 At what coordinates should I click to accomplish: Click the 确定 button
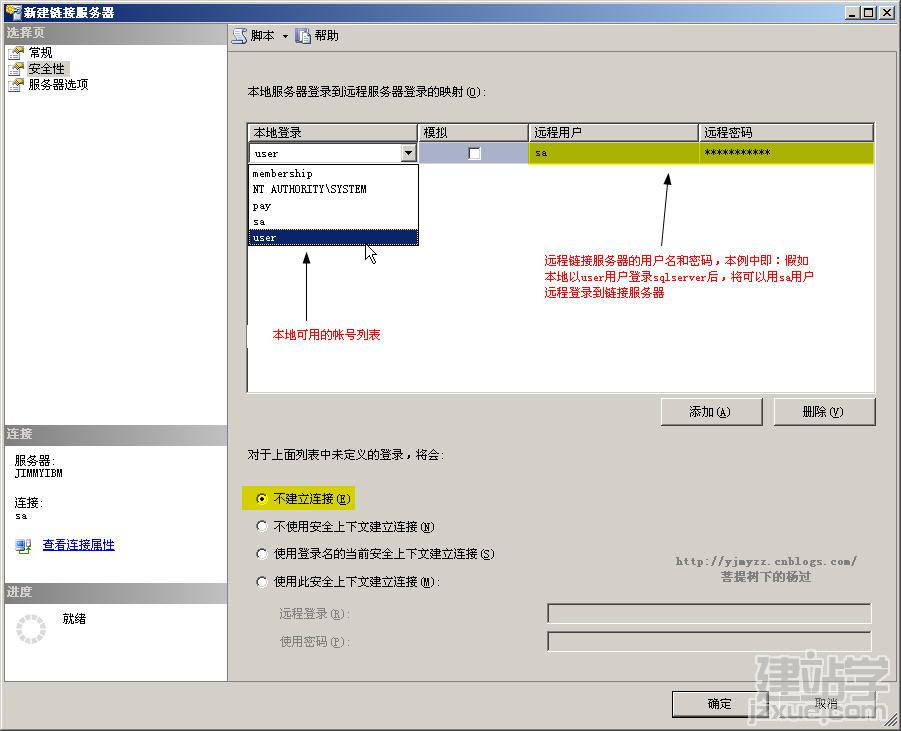[x=718, y=704]
